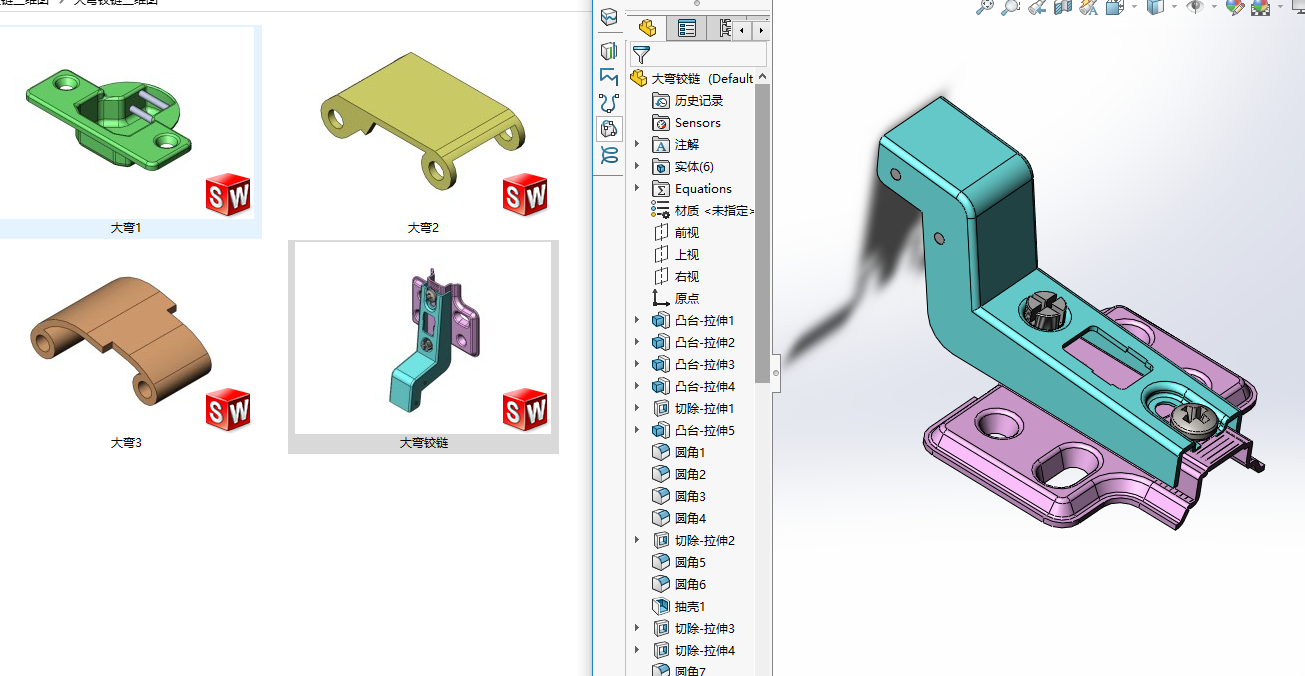The width and height of the screenshot is (1305, 676).
Task: Toggle the Hide/Show Items eye icon
Action: [x=1195, y=6]
